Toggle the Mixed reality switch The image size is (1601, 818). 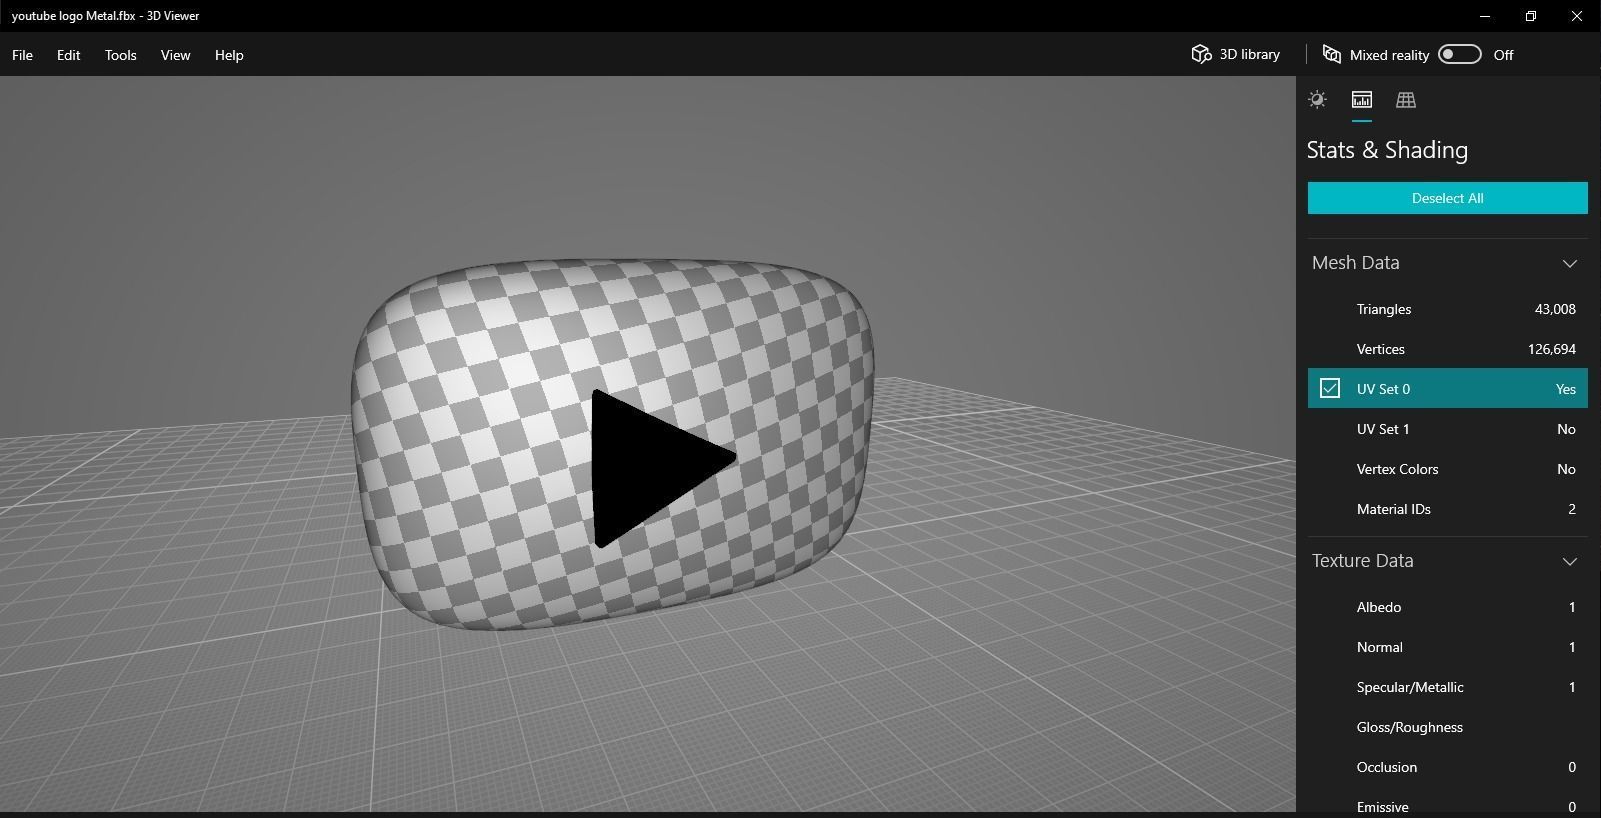click(1459, 54)
